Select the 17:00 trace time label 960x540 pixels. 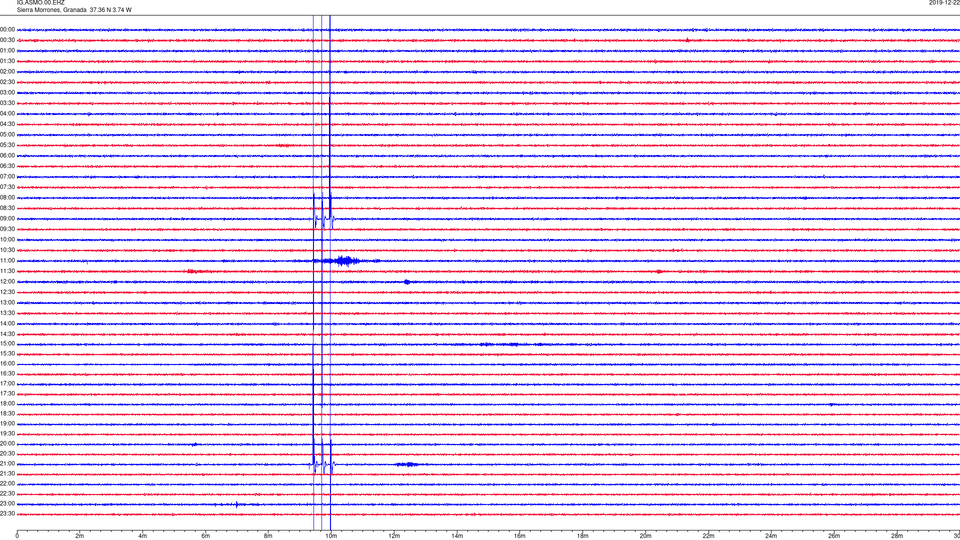click(x=7, y=384)
